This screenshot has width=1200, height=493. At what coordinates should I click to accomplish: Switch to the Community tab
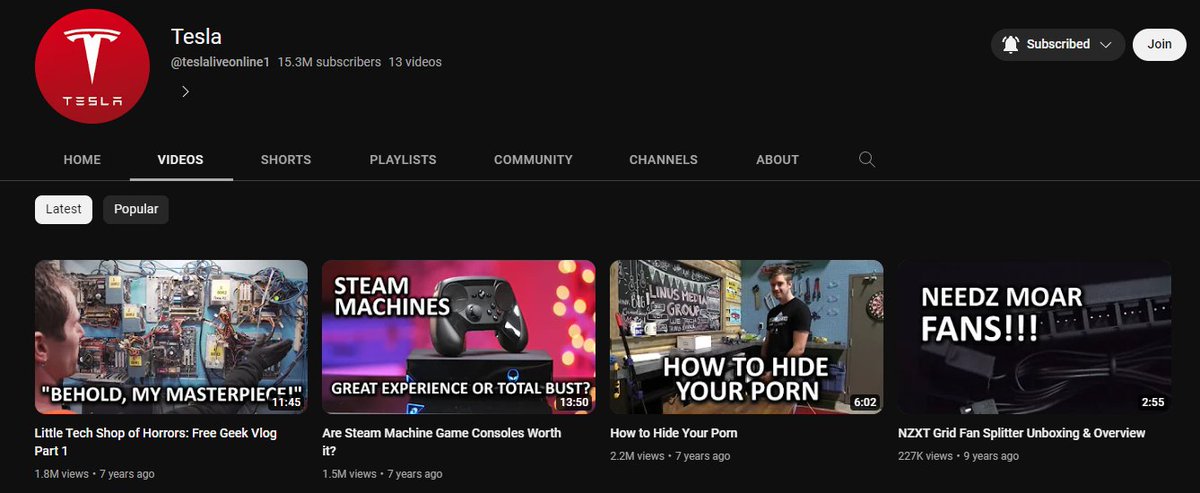click(533, 160)
